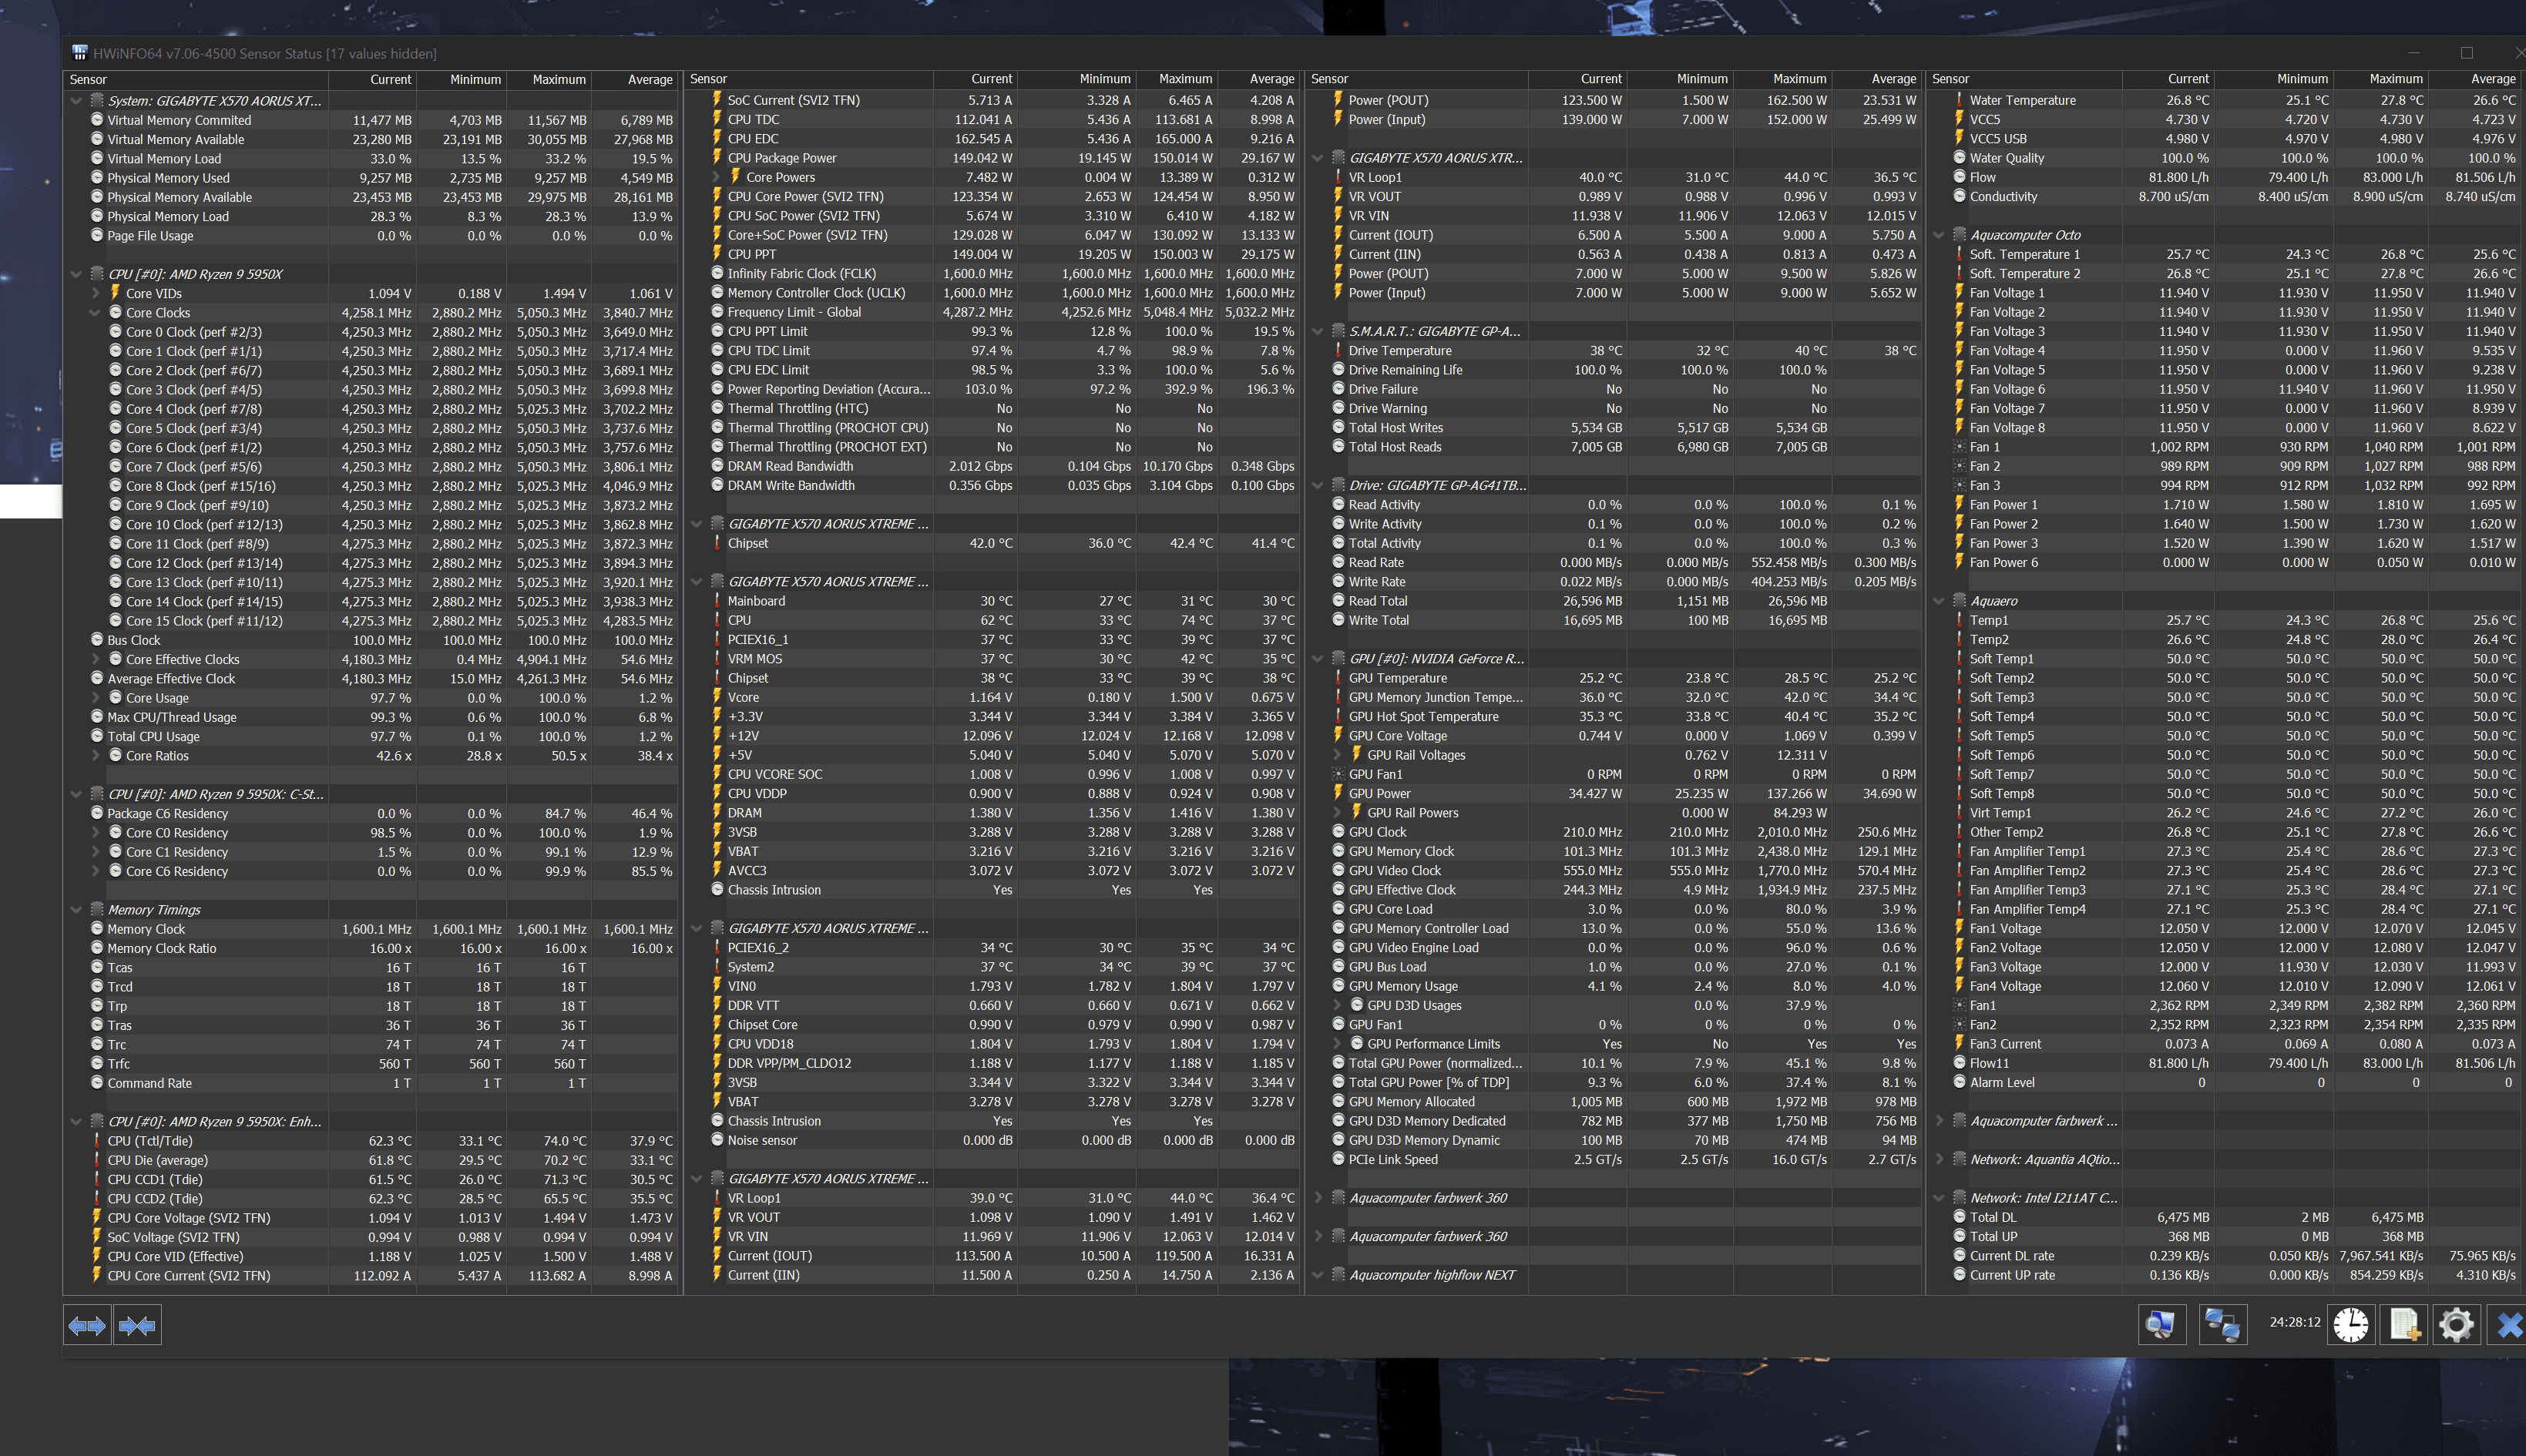Screen dimensions: 2526x1456
Task: Select the Physical Memory Load row
Action: point(370,216)
